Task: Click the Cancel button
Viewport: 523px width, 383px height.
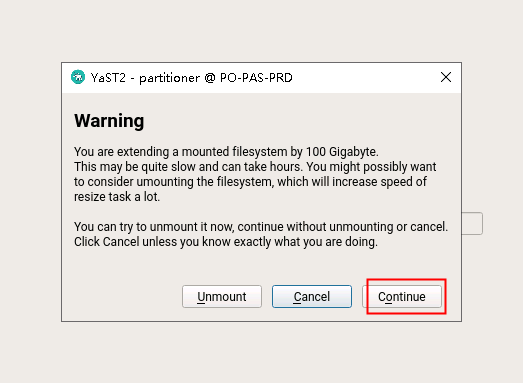Action: click(x=312, y=296)
